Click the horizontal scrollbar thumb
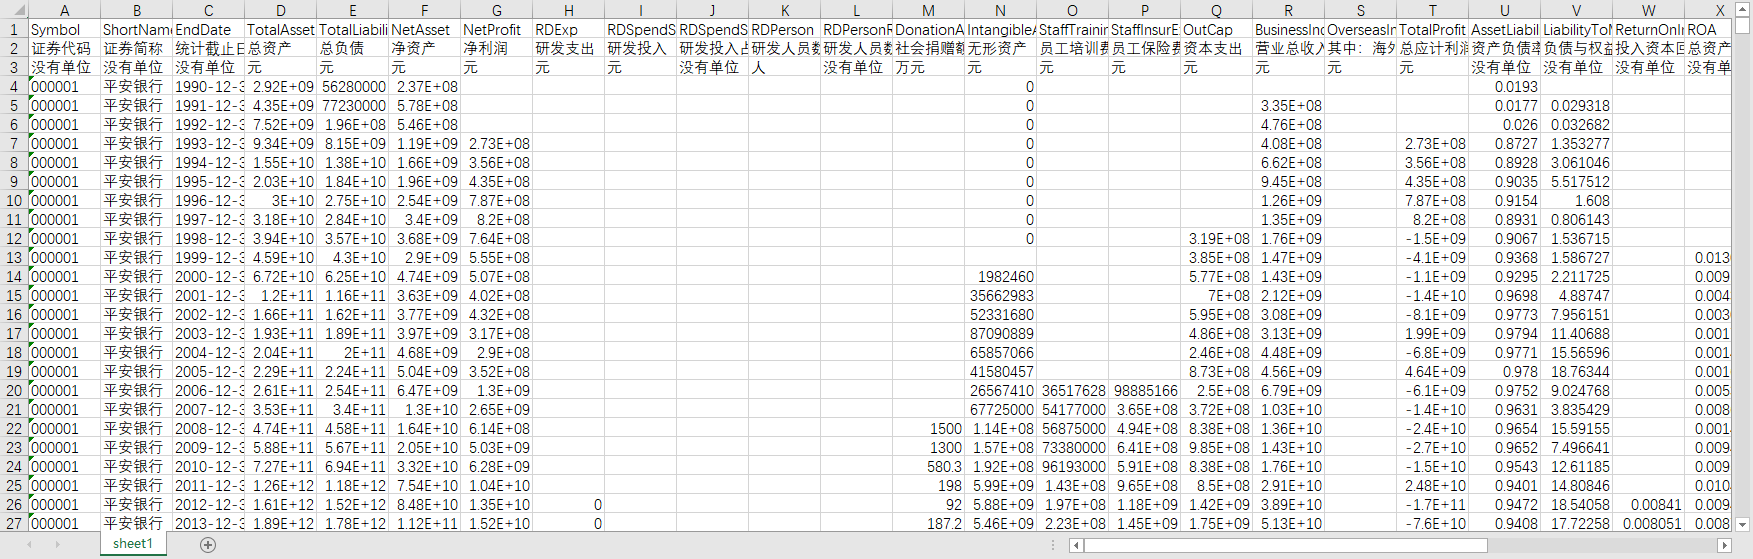Viewport: 1753px width, 559px height. click(x=1286, y=545)
